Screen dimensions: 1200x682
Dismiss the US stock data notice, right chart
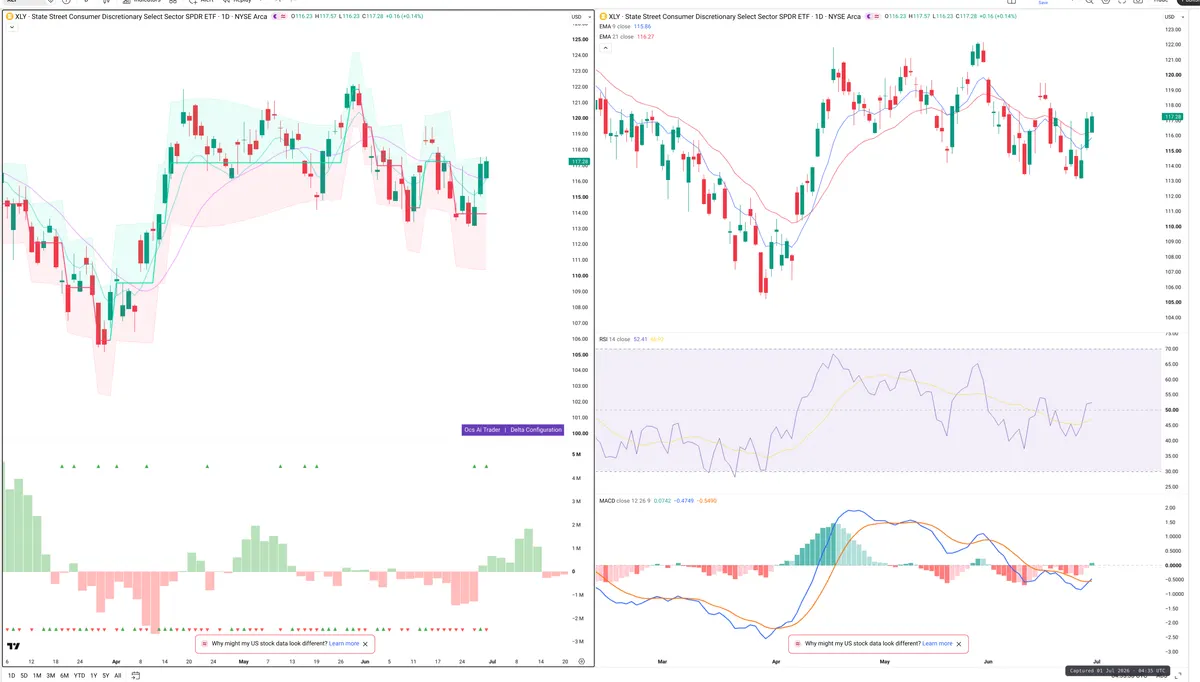click(x=960, y=644)
